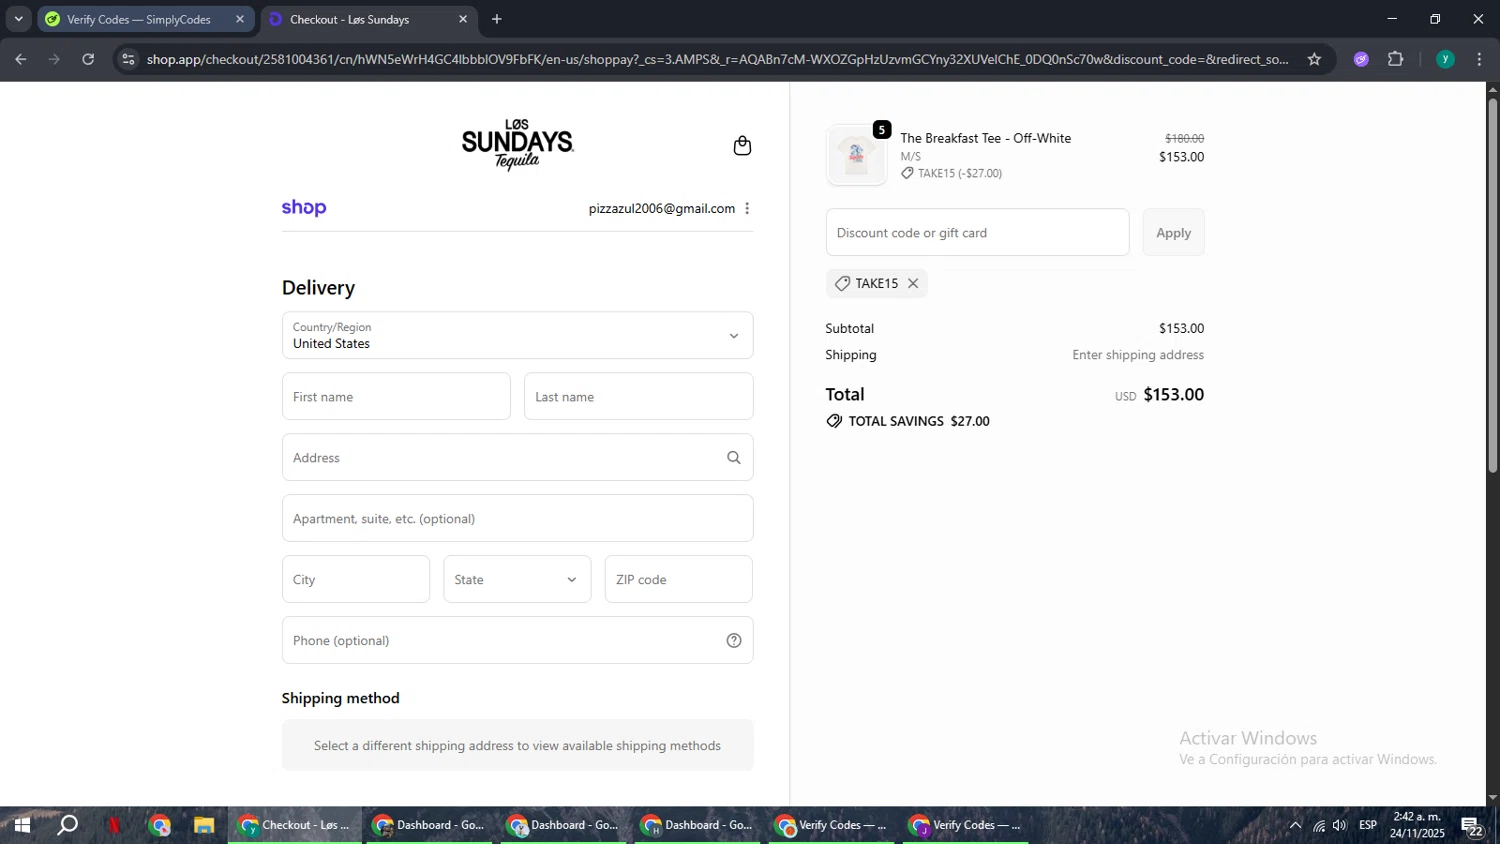Open the volume control in tray
1500x844 pixels.
point(1340,825)
